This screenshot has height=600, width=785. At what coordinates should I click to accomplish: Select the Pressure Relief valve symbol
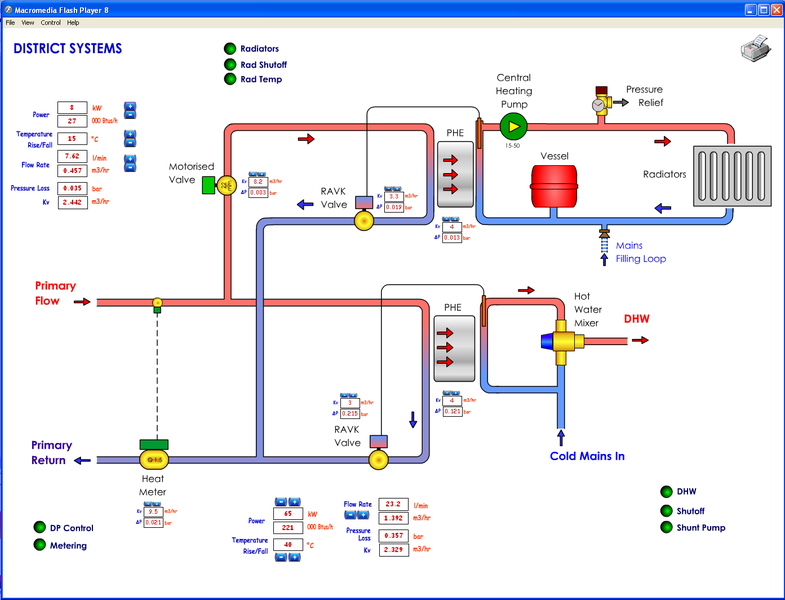(601, 102)
